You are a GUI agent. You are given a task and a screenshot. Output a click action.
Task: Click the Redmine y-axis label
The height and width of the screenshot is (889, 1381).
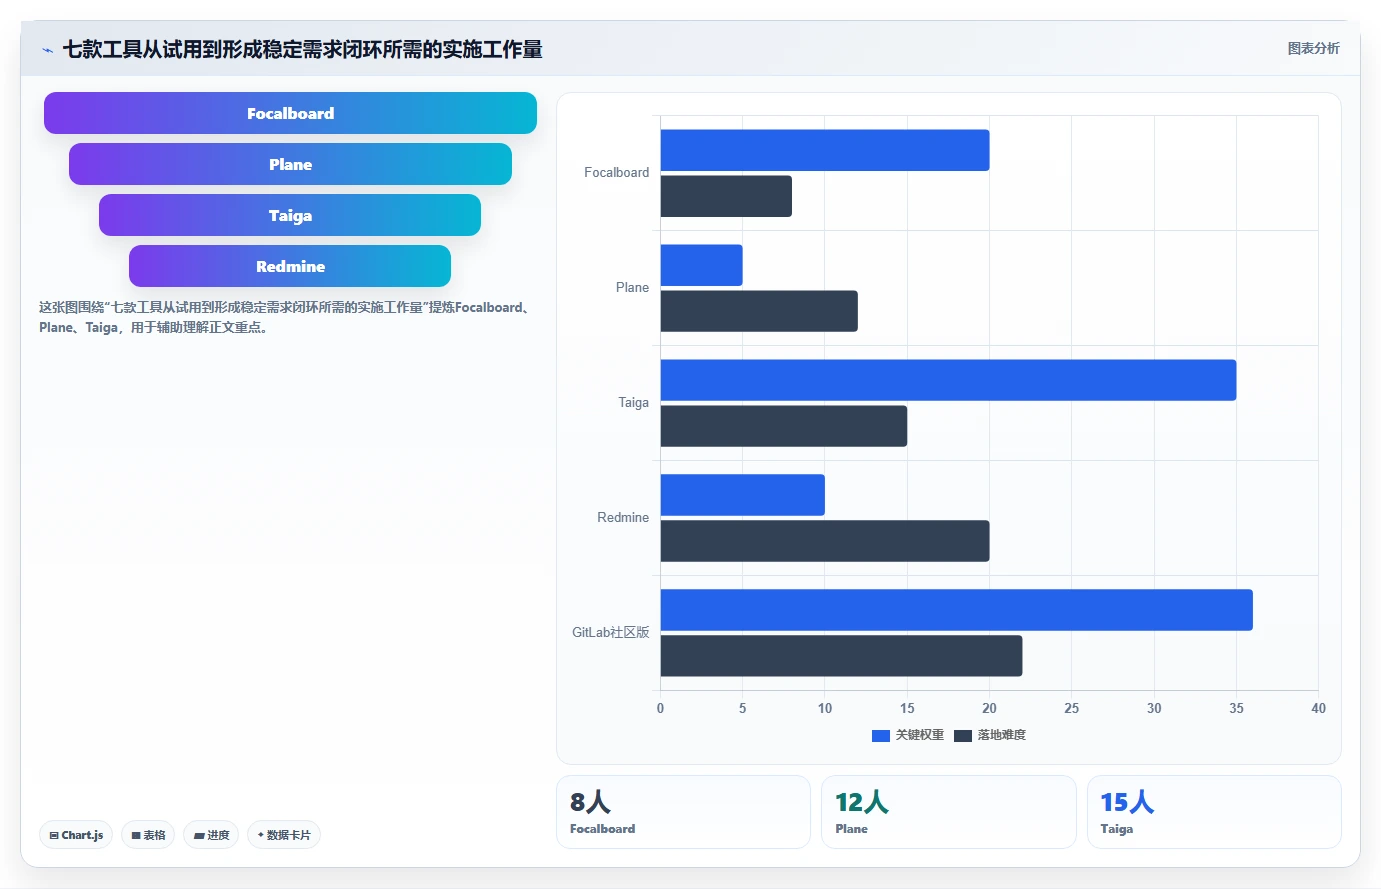click(623, 518)
